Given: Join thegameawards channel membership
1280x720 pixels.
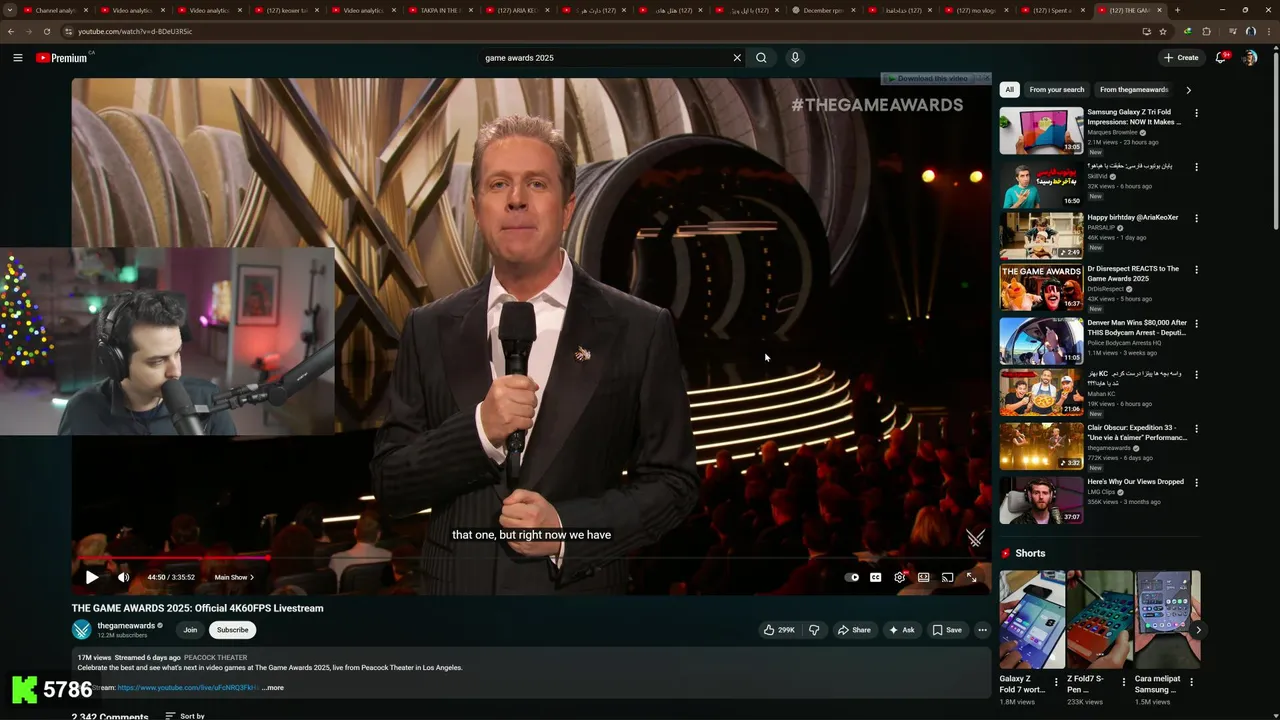Looking at the screenshot, I should pos(190,630).
